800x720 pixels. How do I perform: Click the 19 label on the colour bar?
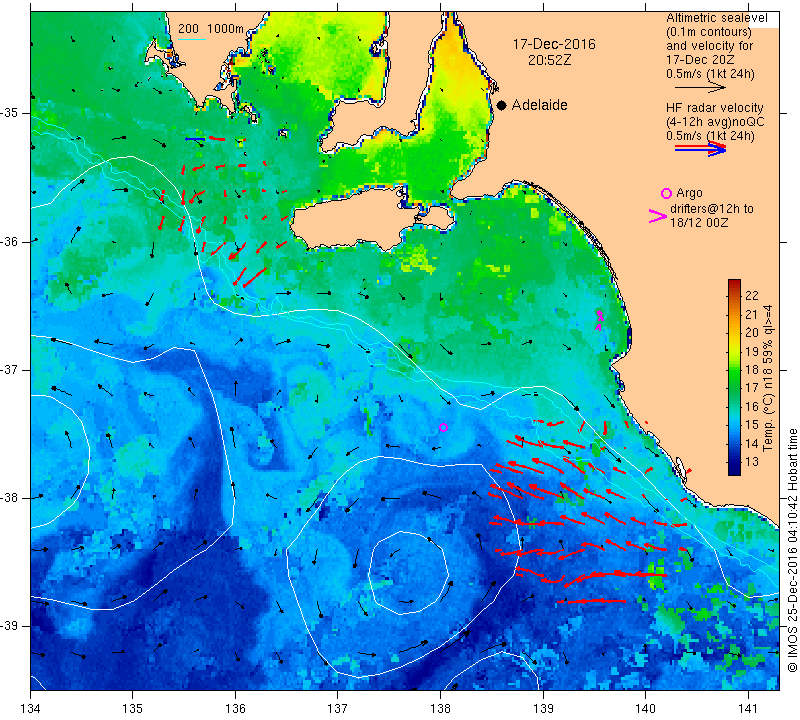752,351
